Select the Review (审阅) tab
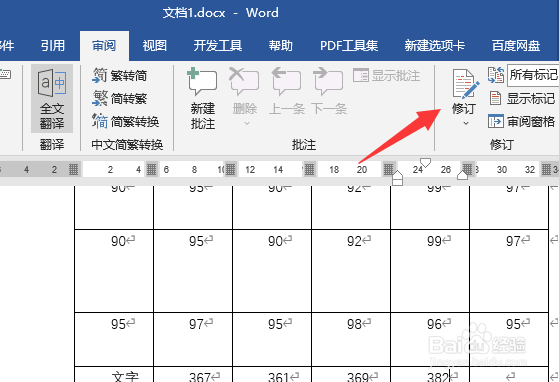The image size is (559, 382). (x=104, y=46)
